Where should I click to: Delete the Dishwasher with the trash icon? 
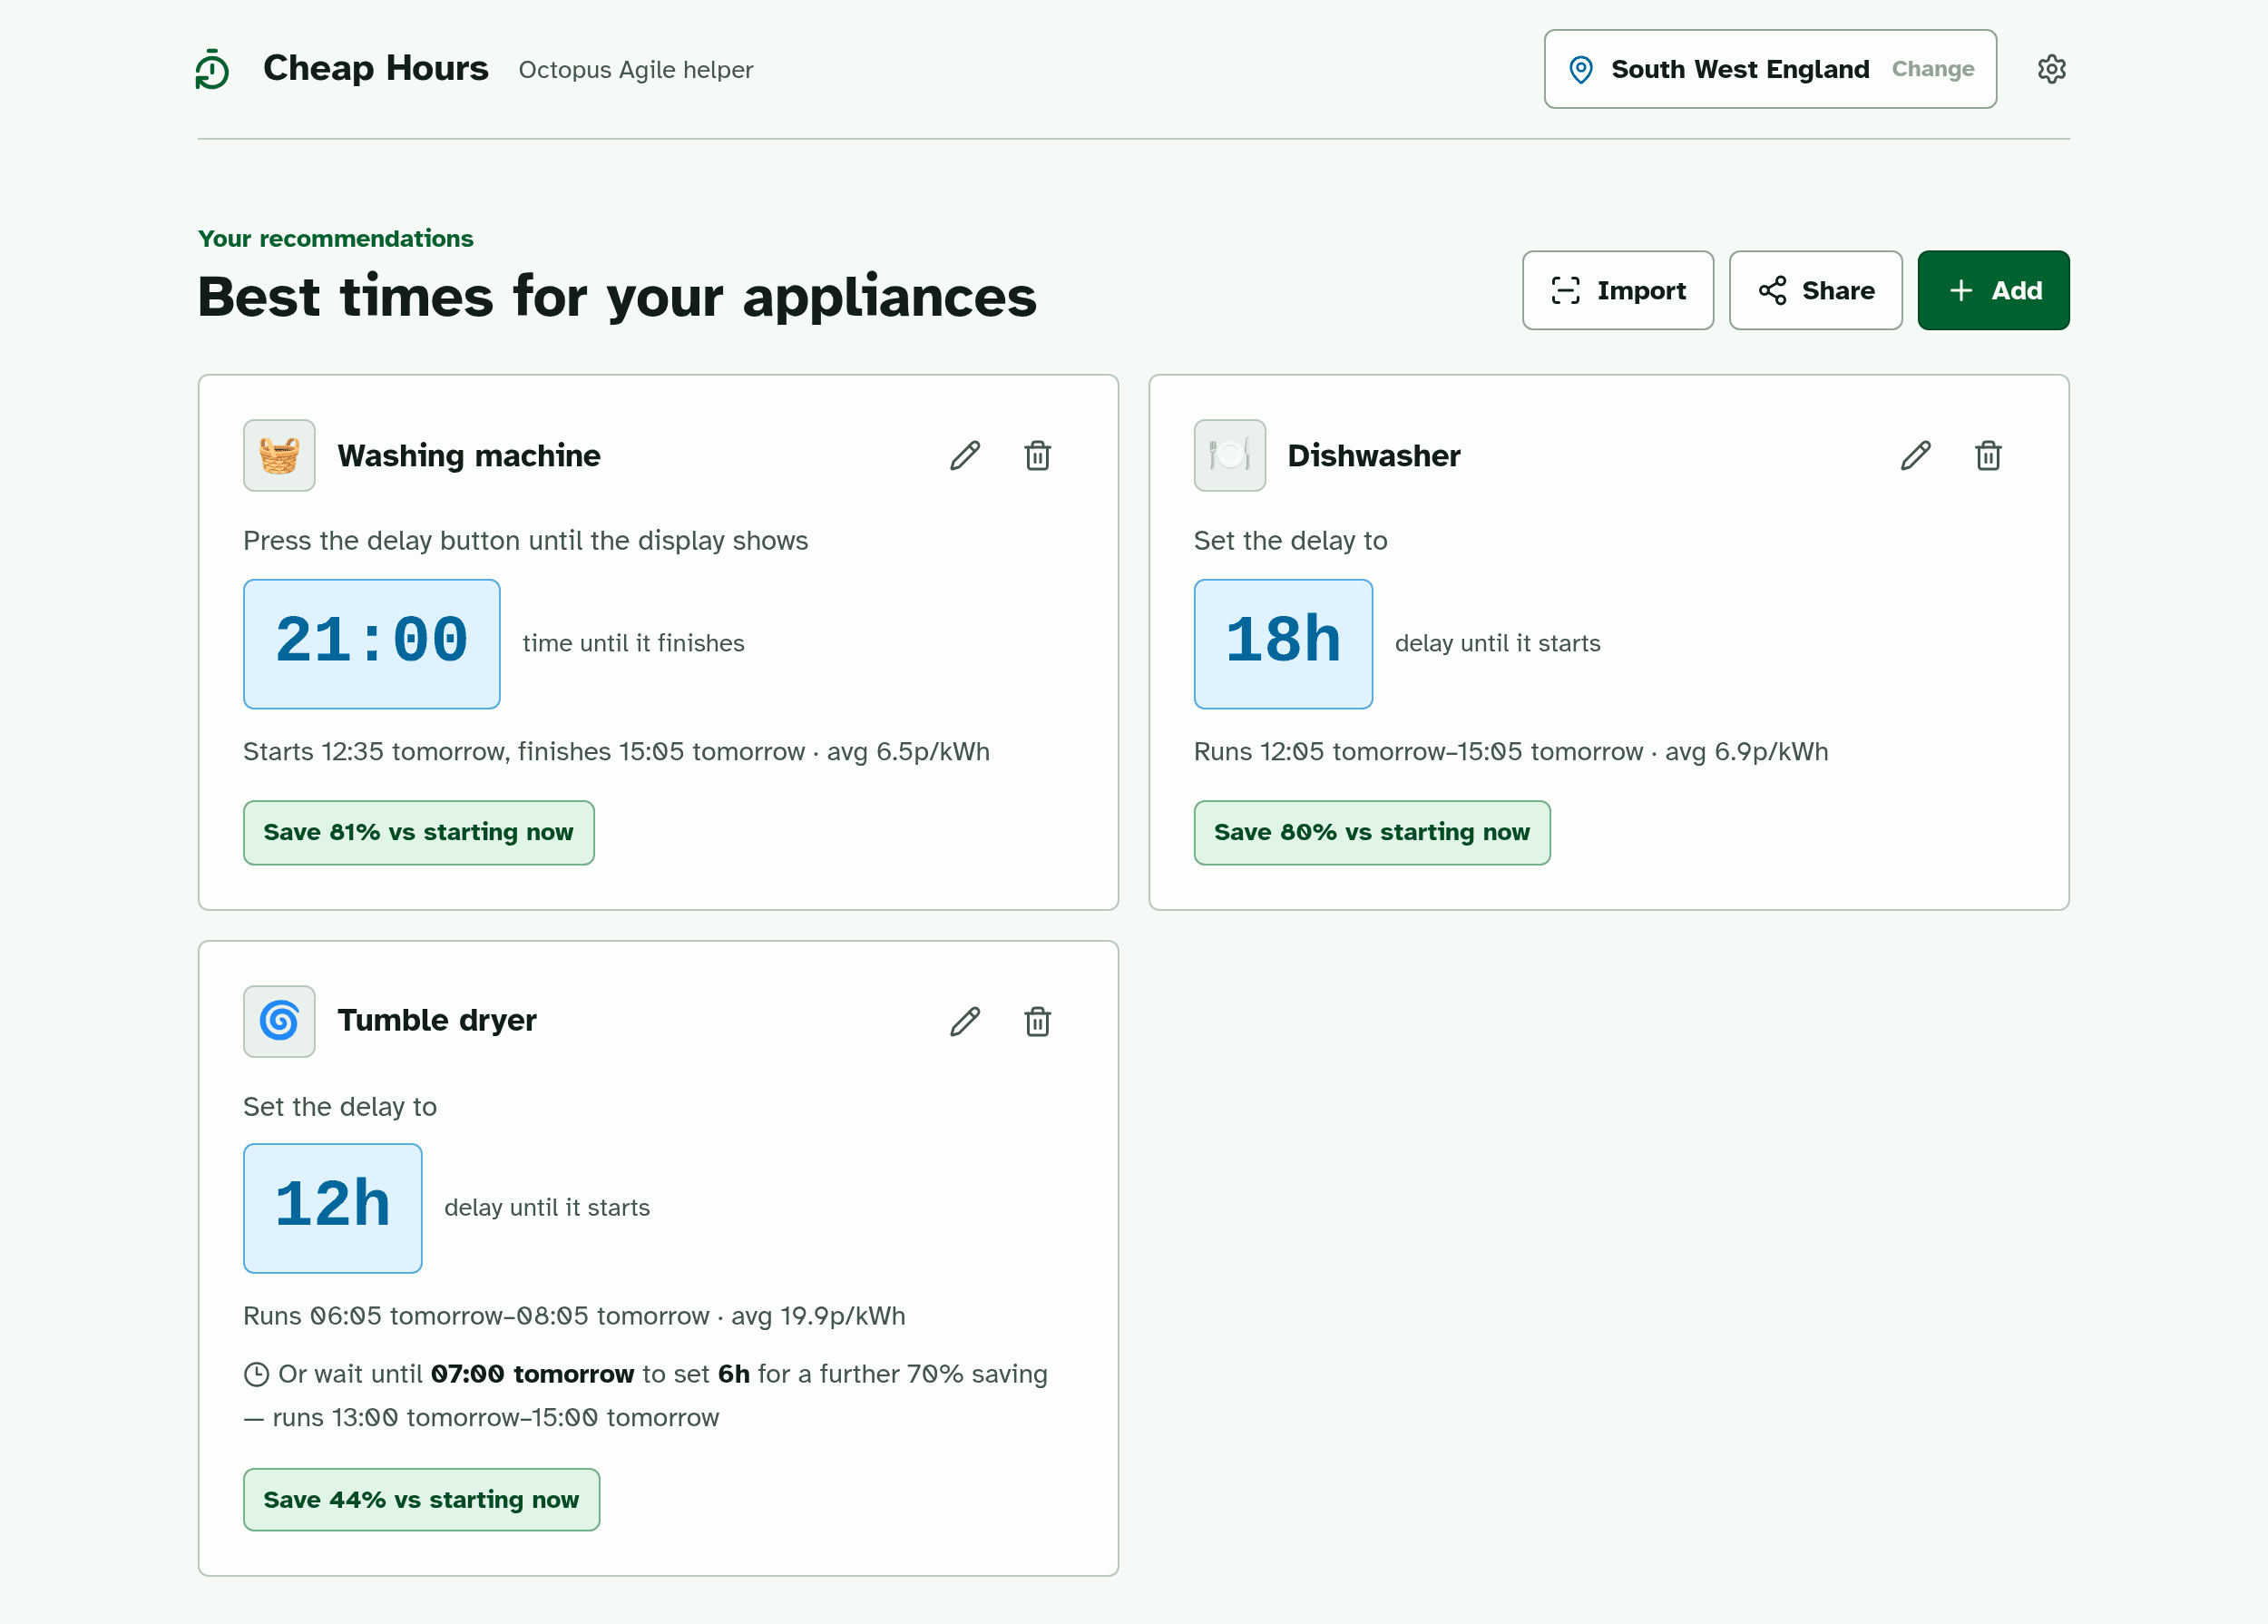pyautogui.click(x=1988, y=455)
